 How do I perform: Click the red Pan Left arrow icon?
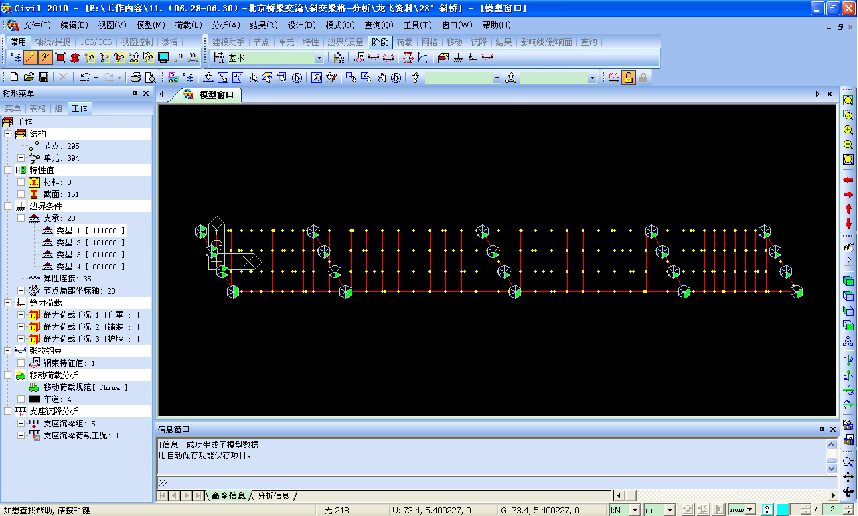(x=848, y=179)
